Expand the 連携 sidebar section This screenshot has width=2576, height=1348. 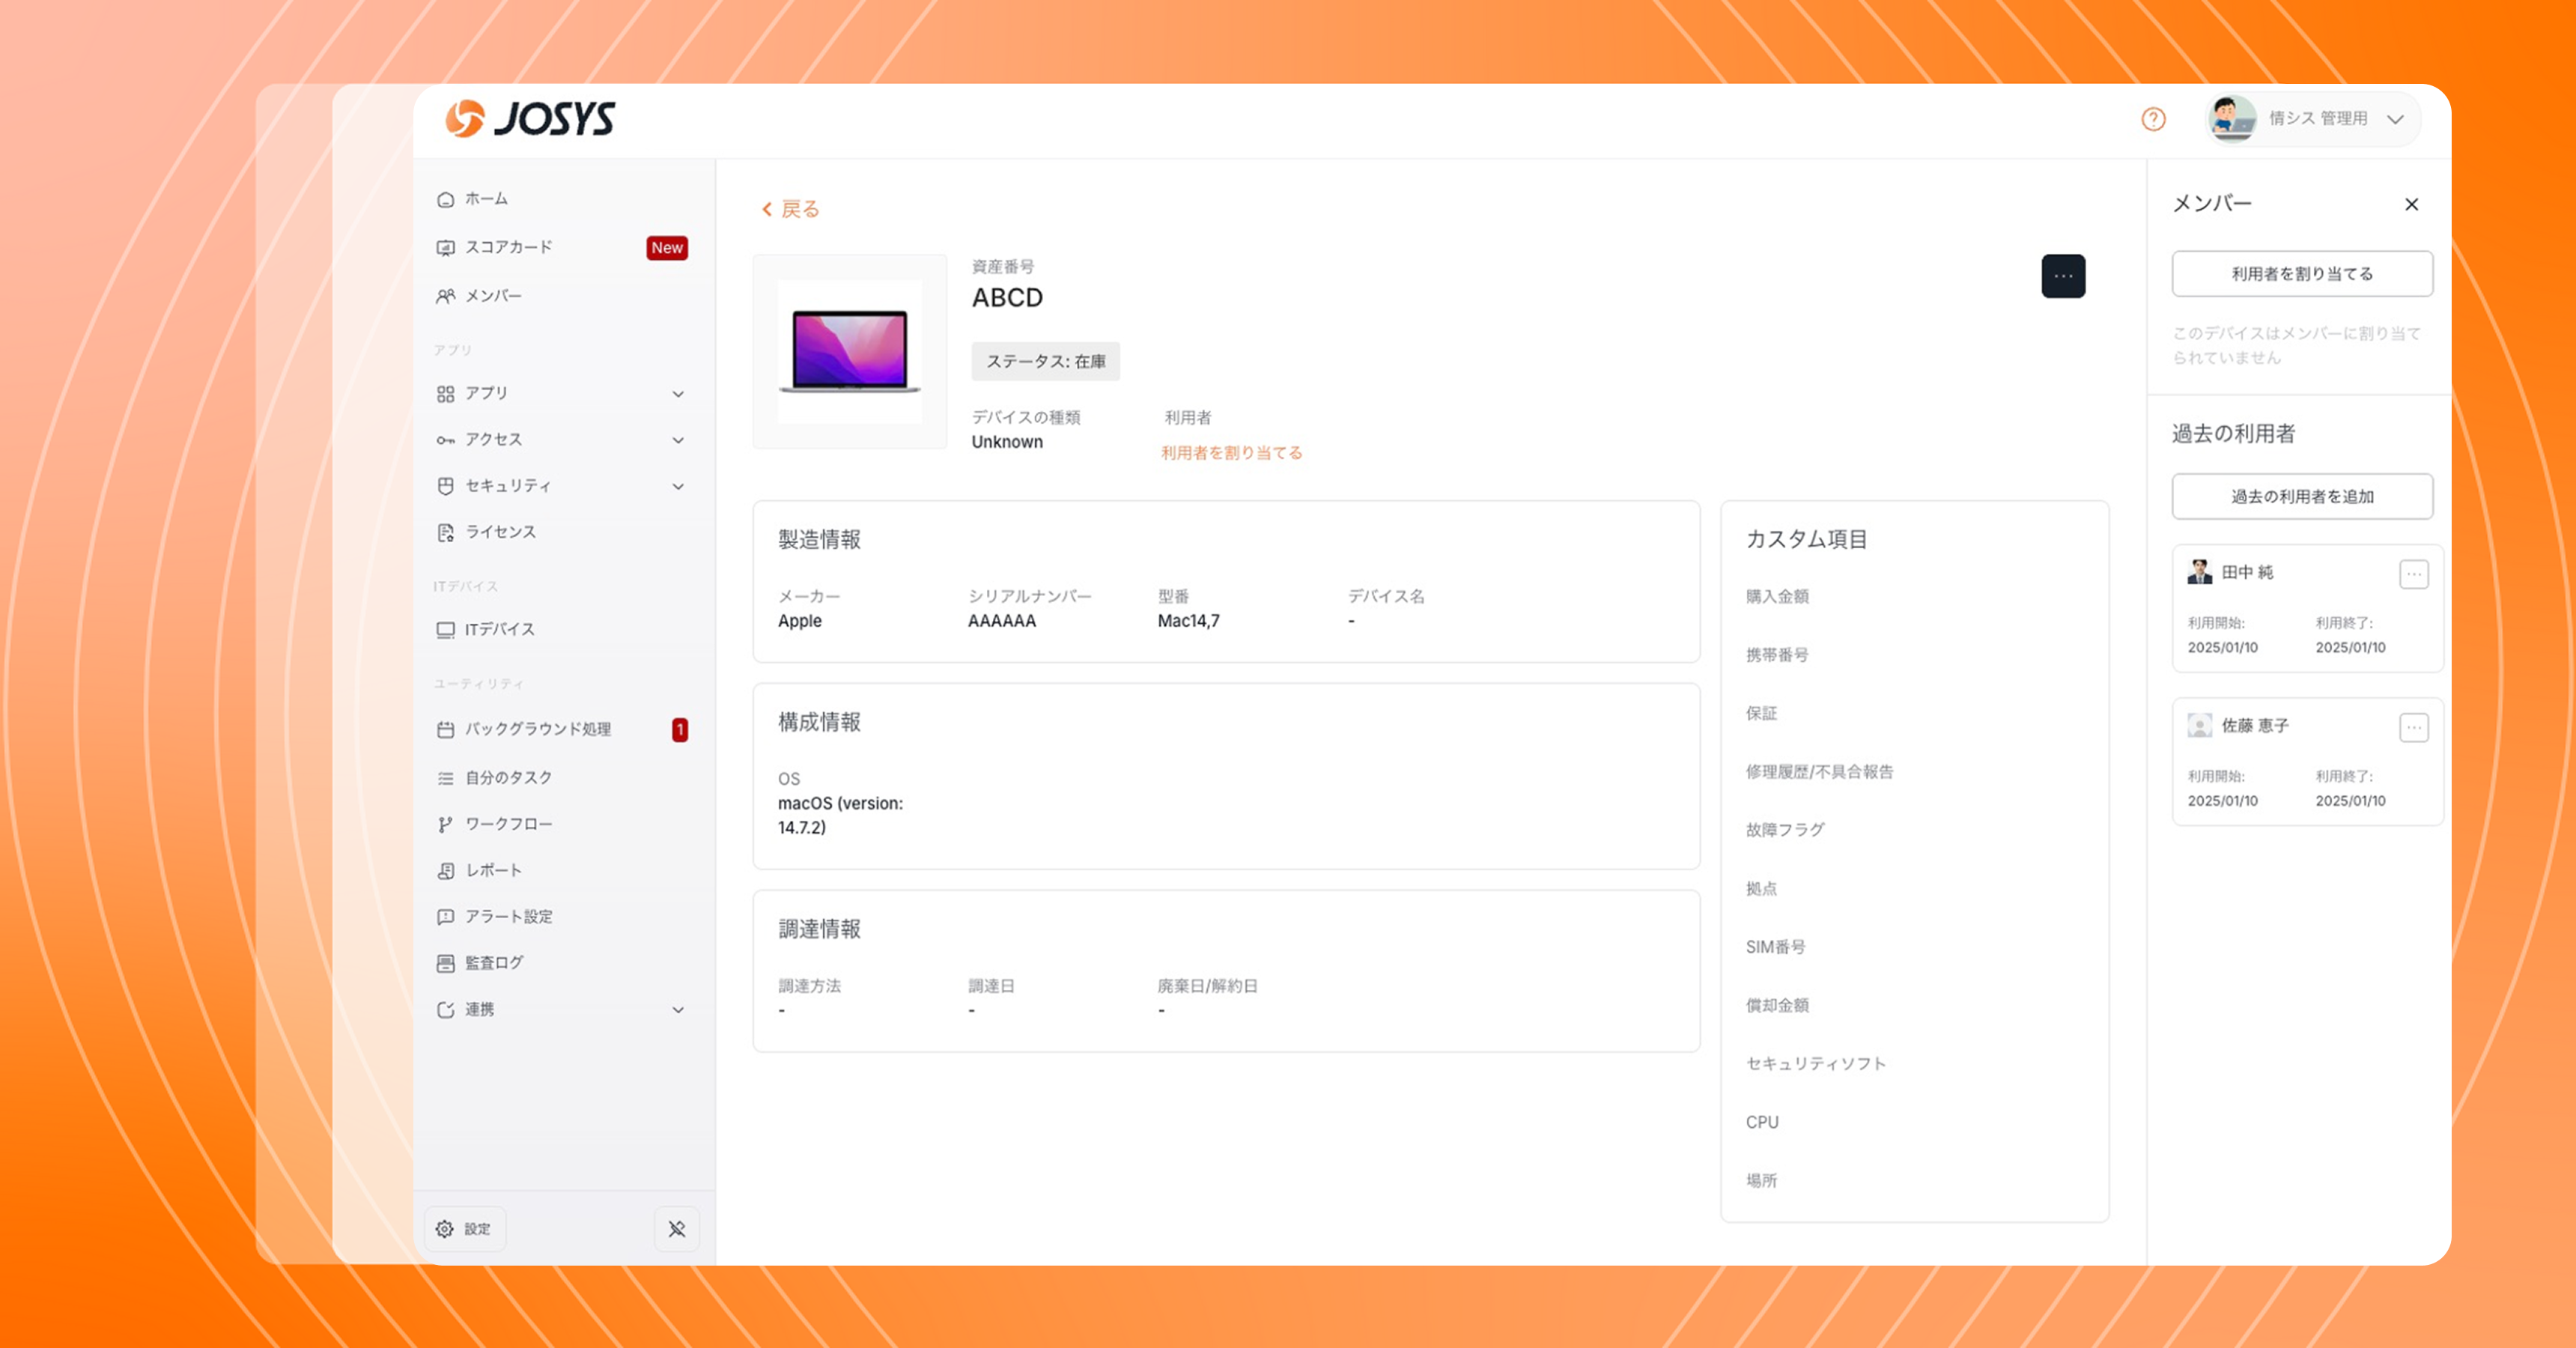678,1010
